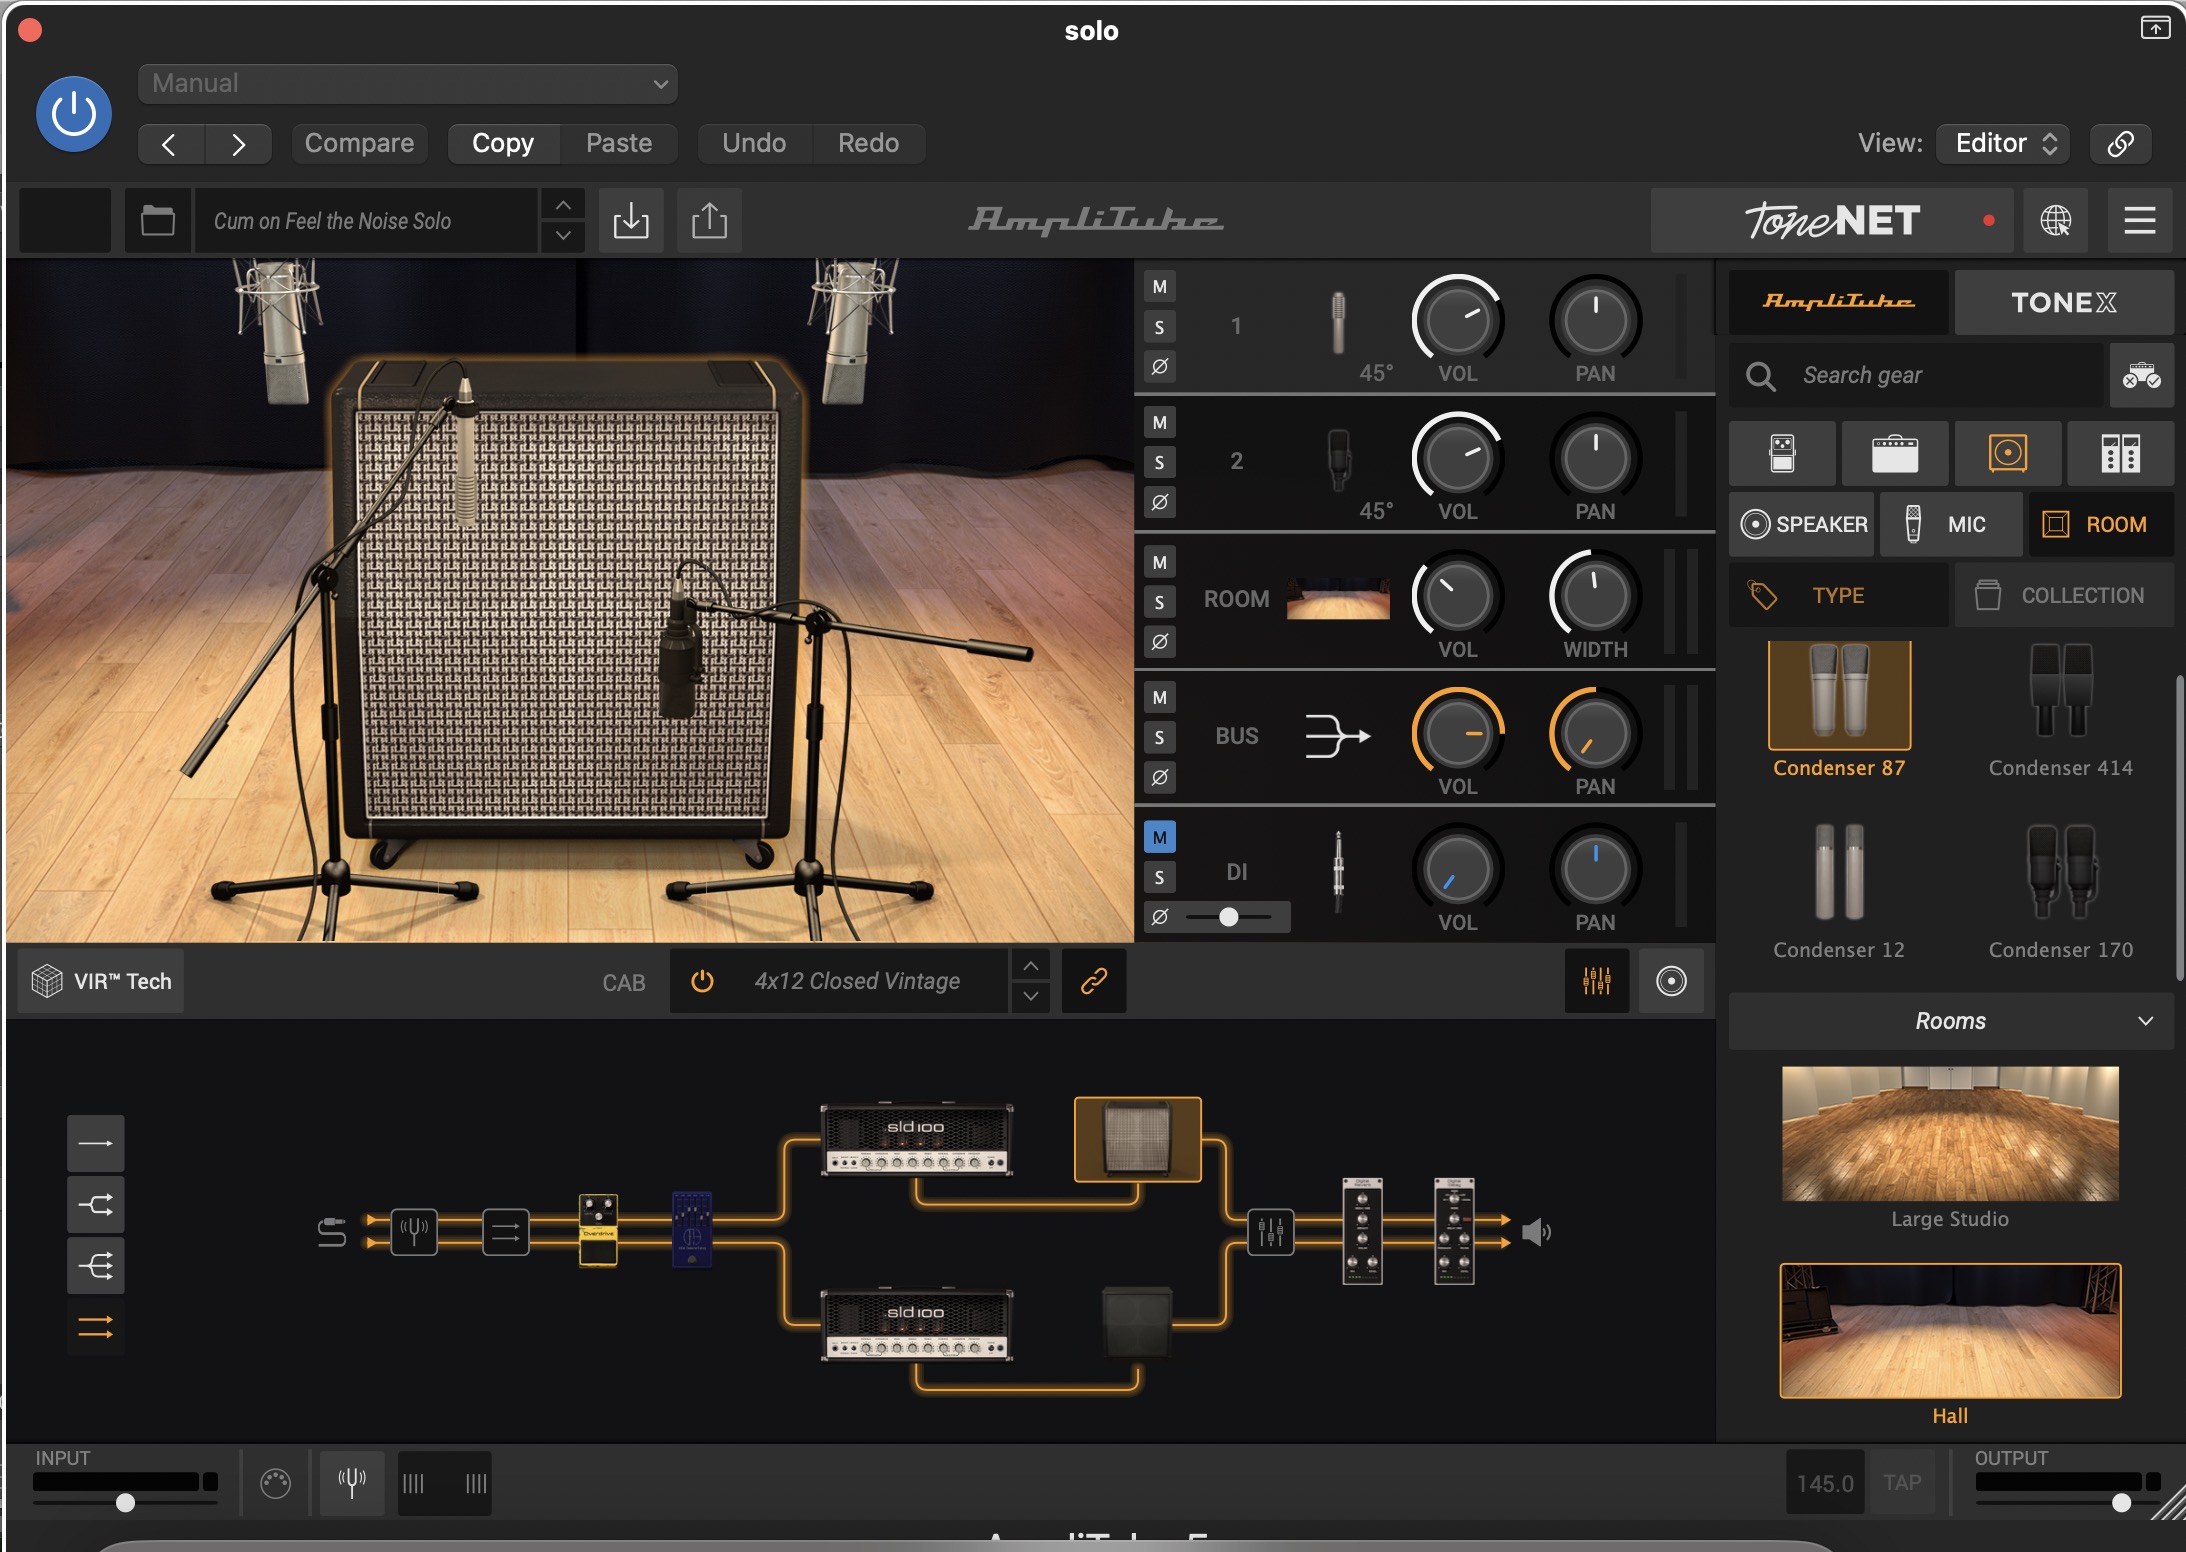
Task: Open the cab mixer sliders icon
Action: click(1596, 981)
